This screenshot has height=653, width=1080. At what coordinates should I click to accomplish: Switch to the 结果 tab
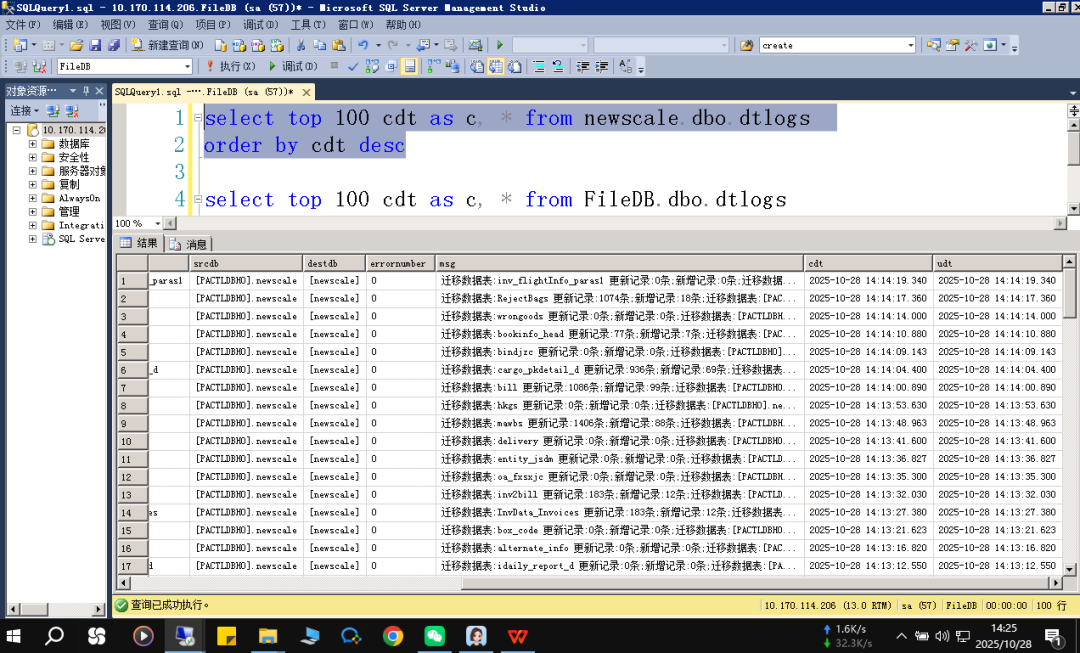pos(140,243)
